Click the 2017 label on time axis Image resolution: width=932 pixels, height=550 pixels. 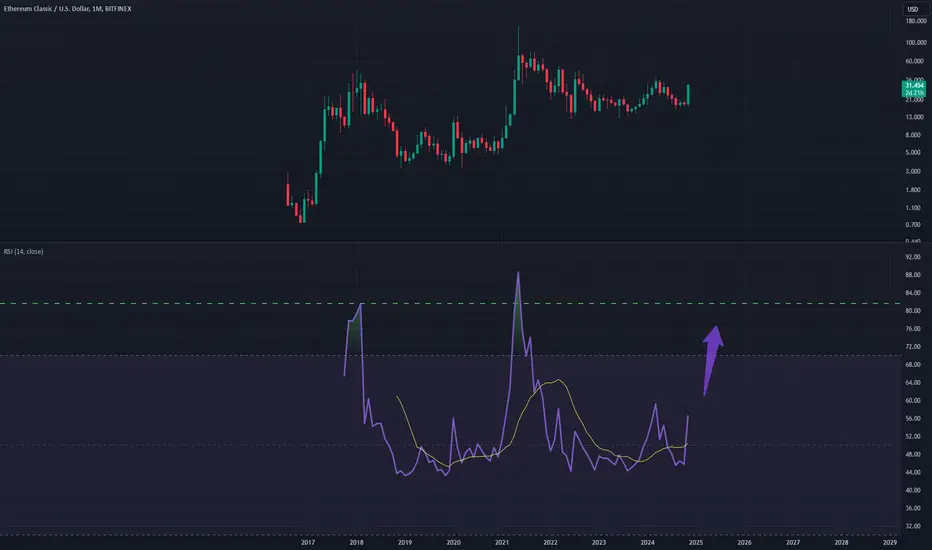pyautogui.click(x=308, y=542)
